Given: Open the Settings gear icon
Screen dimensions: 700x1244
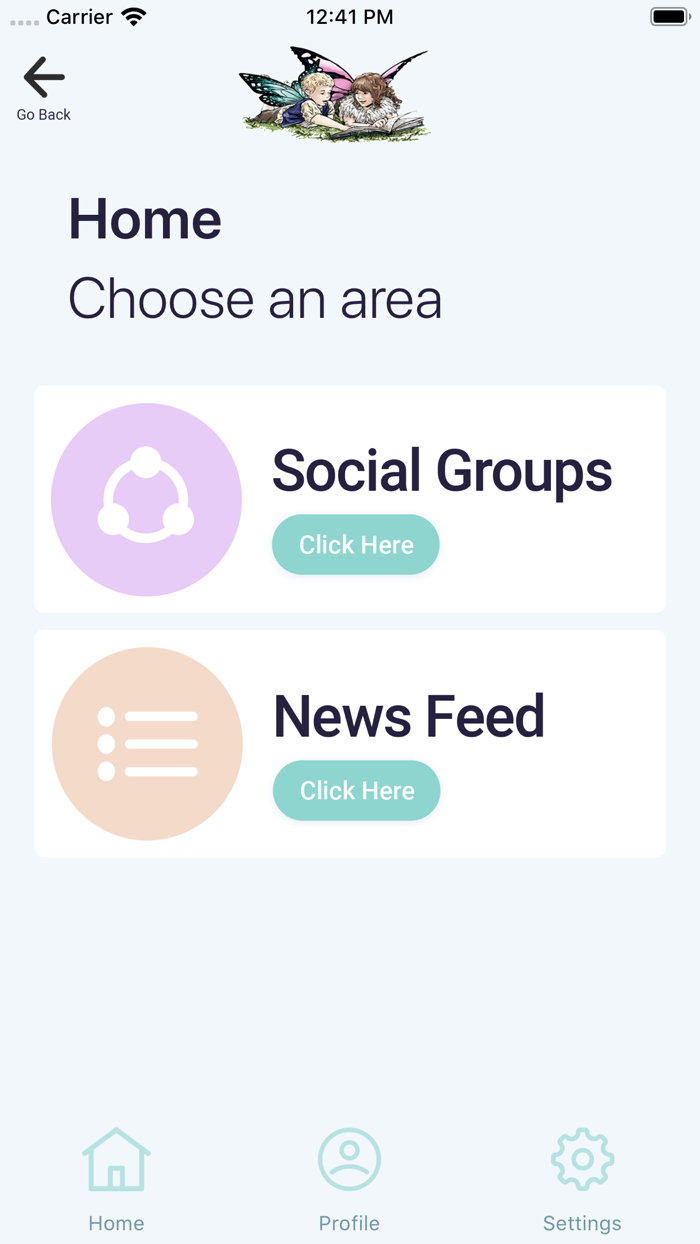Looking at the screenshot, I should click(x=582, y=1160).
